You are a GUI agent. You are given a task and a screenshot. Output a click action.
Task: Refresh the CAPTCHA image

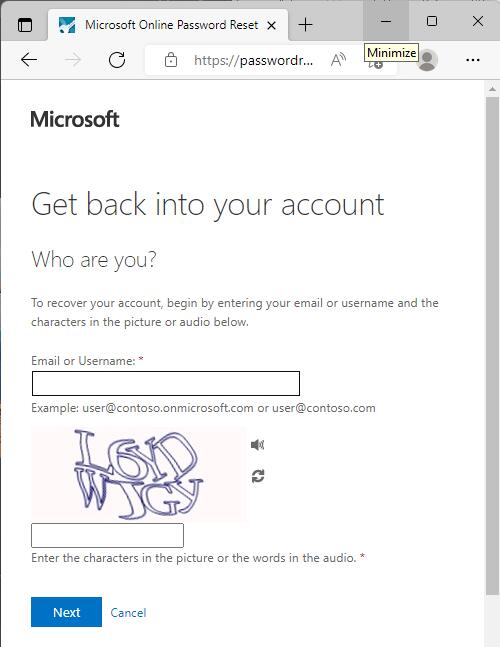[258, 476]
